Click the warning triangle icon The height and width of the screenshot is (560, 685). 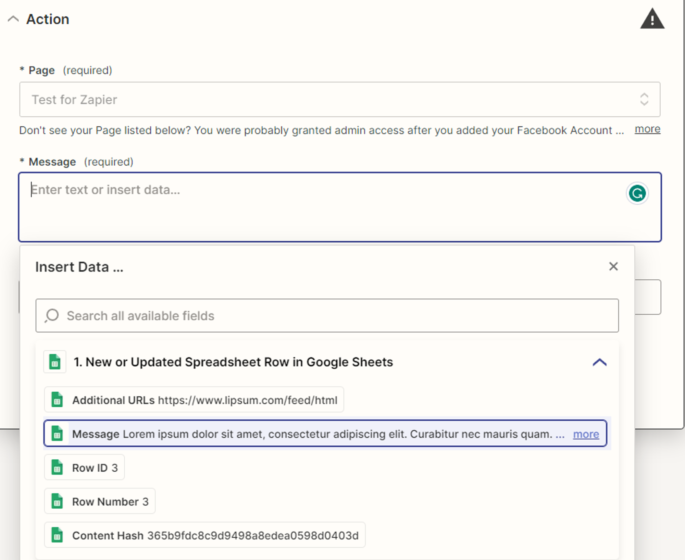652,19
